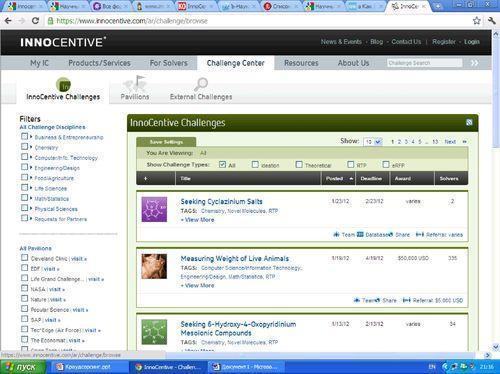Click Referral icon for Cyclazinium Salts

pyautogui.click(x=420, y=234)
